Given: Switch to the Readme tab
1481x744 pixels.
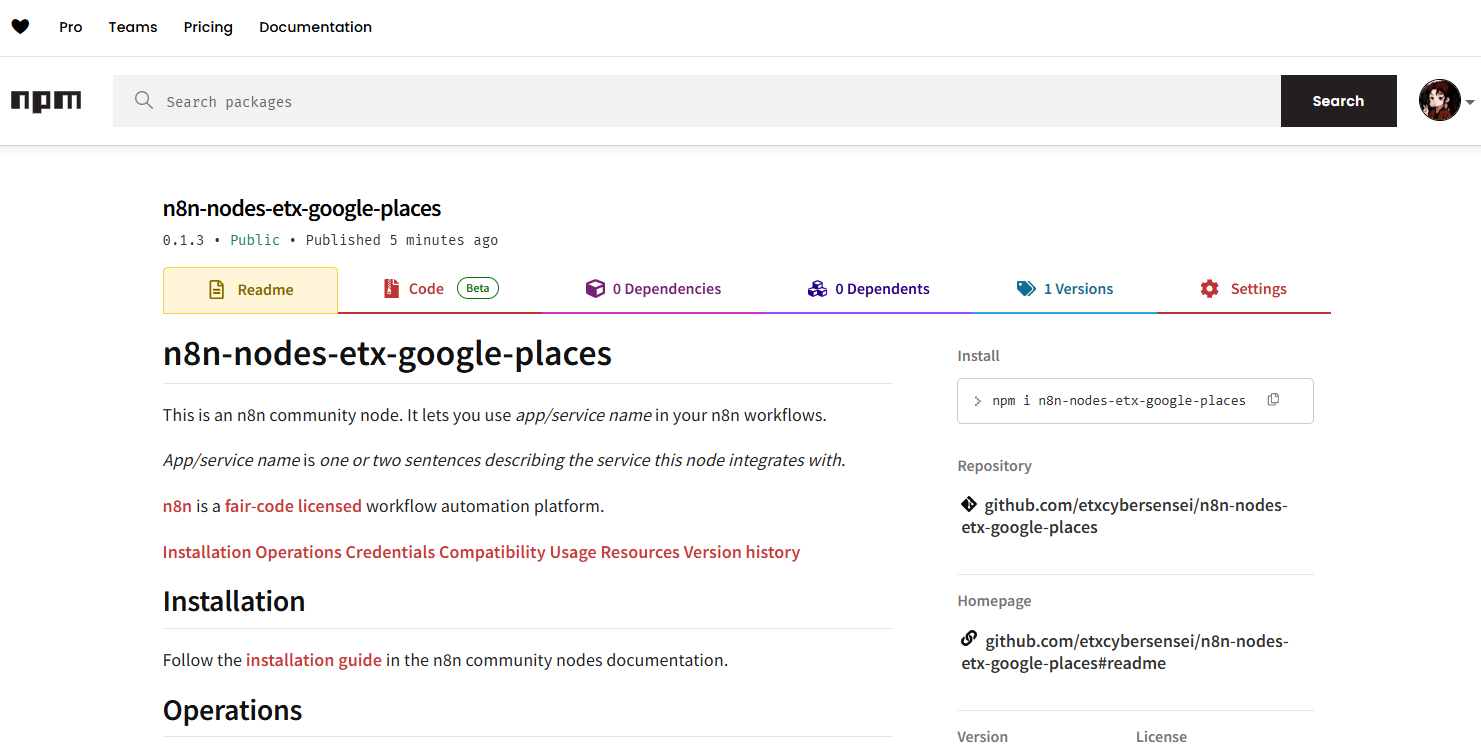Looking at the screenshot, I should [250, 290].
